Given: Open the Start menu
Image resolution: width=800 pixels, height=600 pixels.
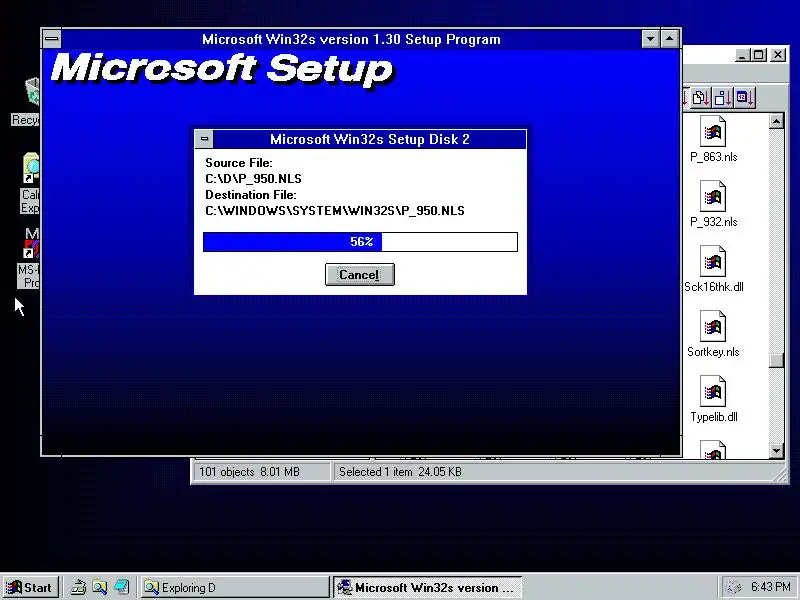Looking at the screenshot, I should 31,587.
